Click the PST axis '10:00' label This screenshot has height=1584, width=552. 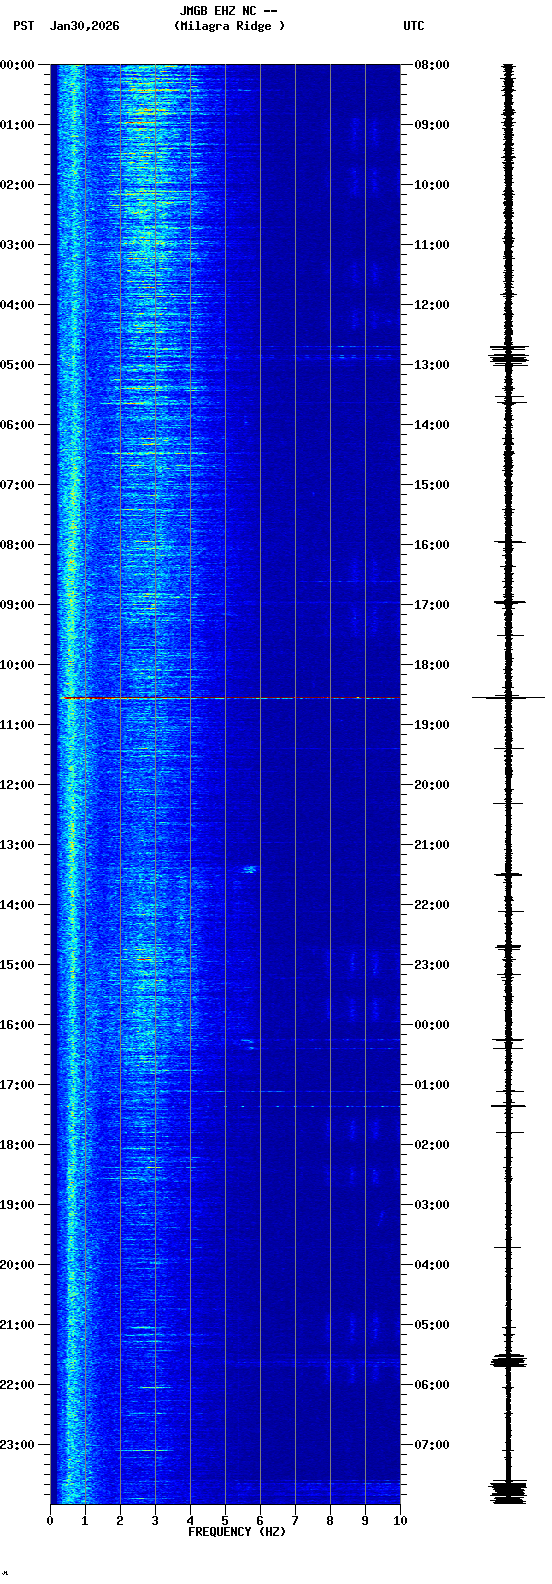click(x=17, y=665)
